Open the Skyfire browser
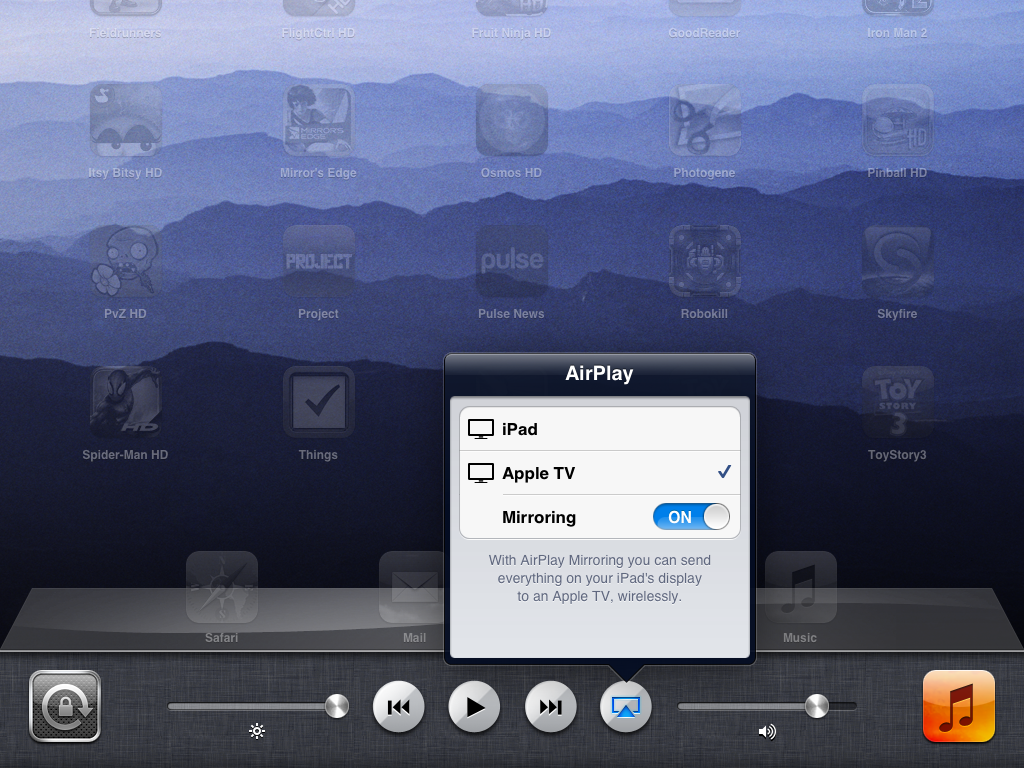This screenshot has height=768, width=1024. coord(897,261)
